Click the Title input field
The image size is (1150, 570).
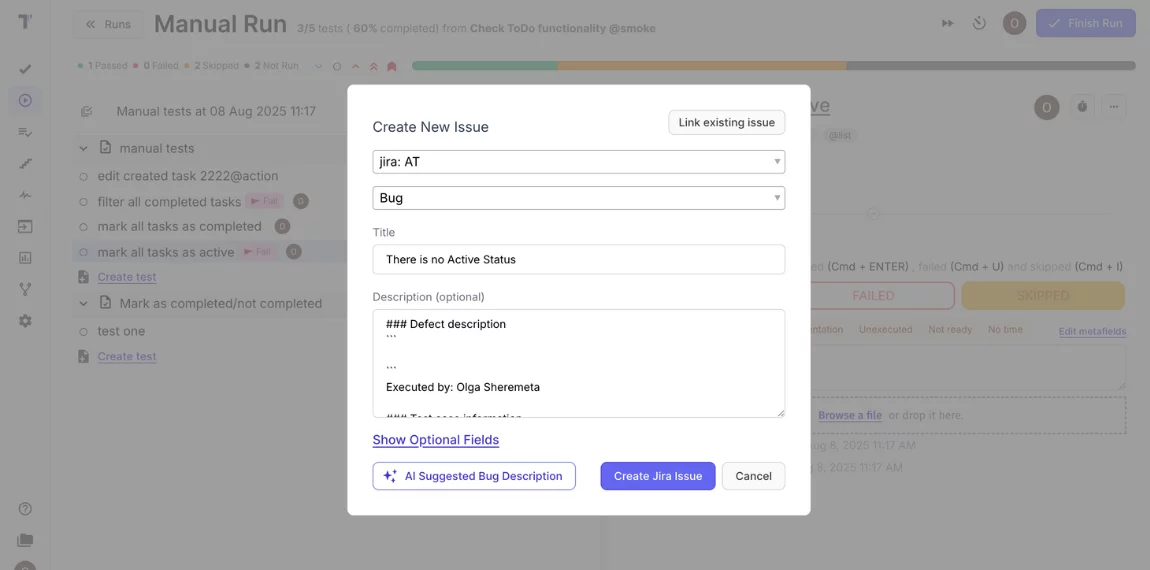[x=579, y=260]
